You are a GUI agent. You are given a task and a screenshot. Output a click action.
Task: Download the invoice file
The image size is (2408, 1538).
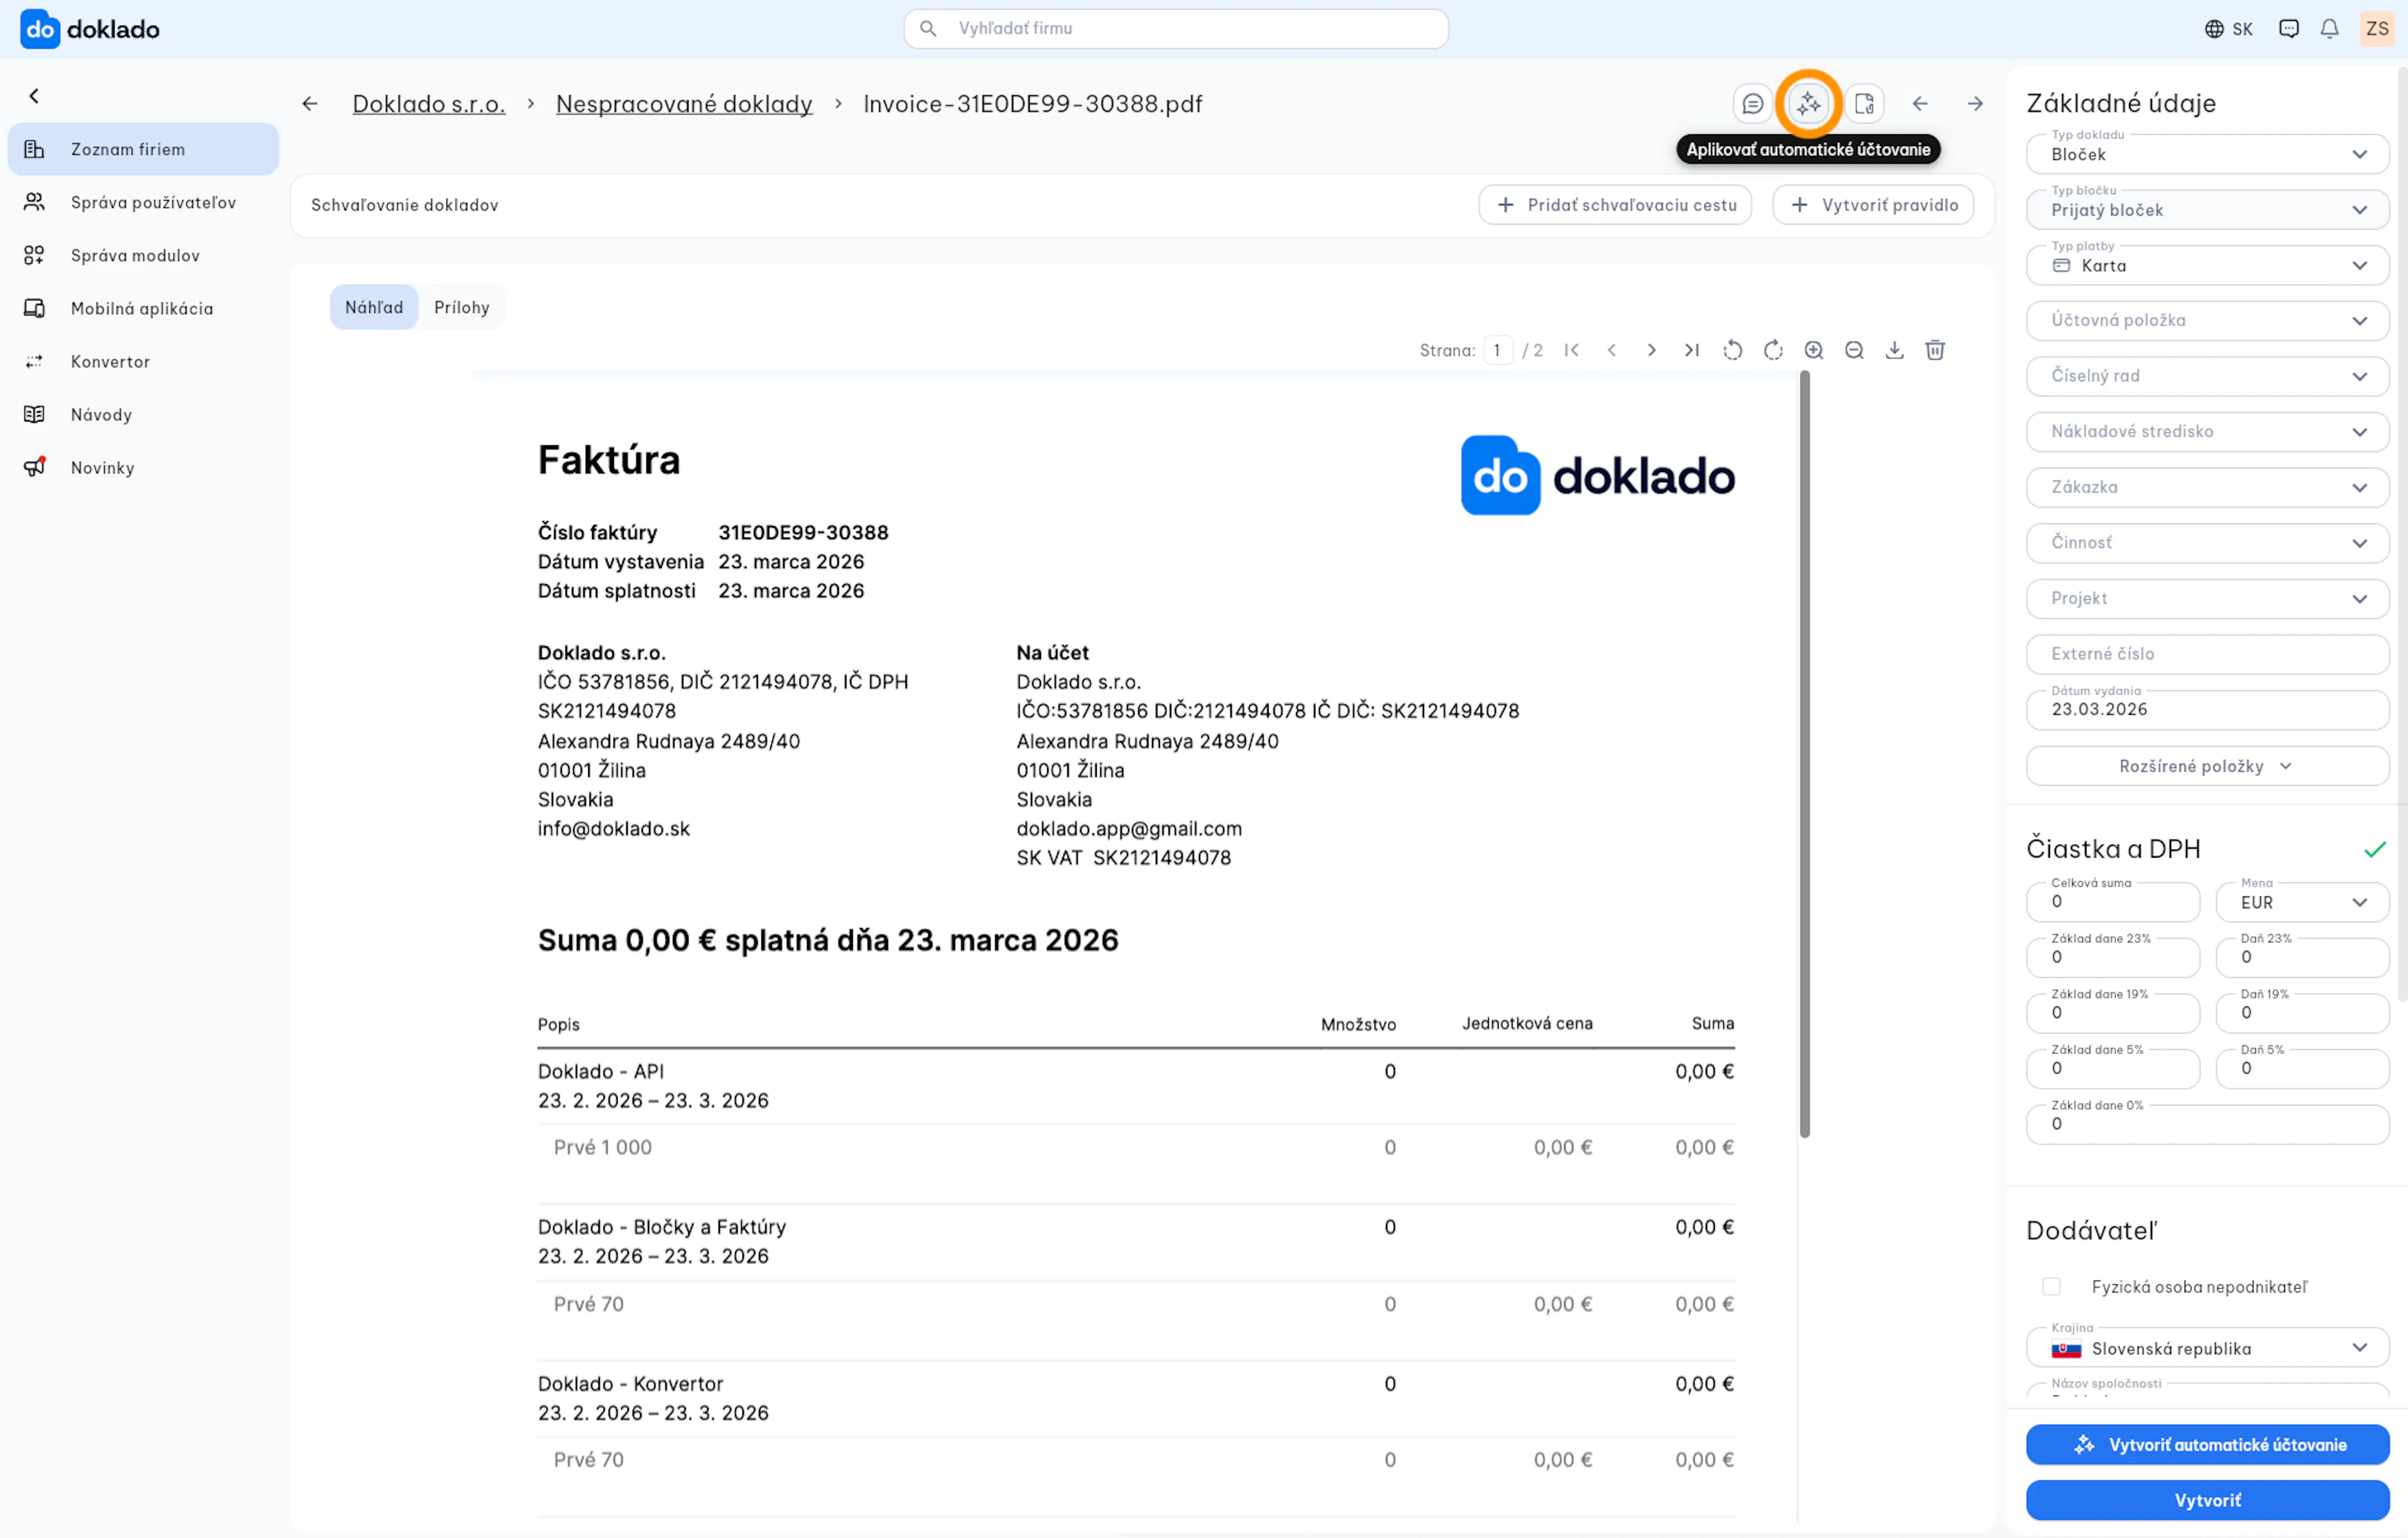[x=1894, y=350]
